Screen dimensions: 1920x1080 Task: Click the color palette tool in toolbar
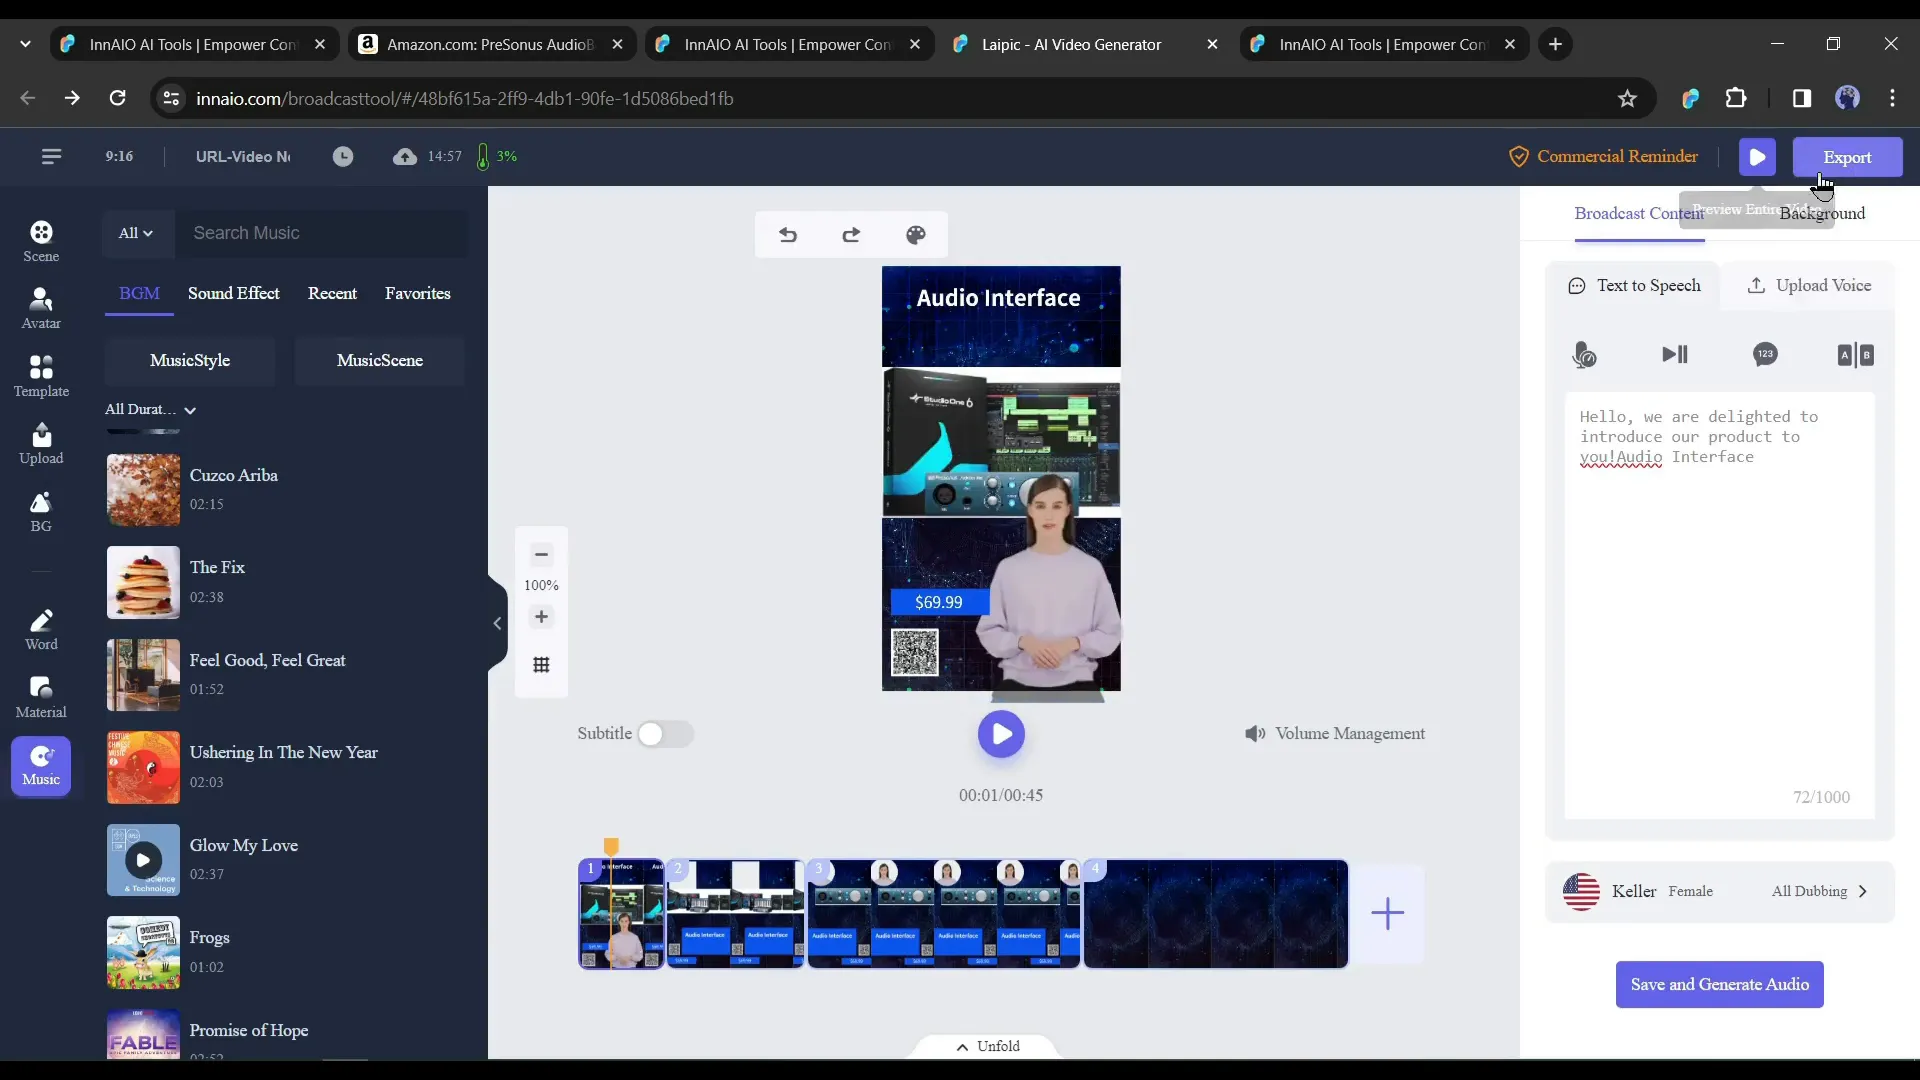pos(915,235)
